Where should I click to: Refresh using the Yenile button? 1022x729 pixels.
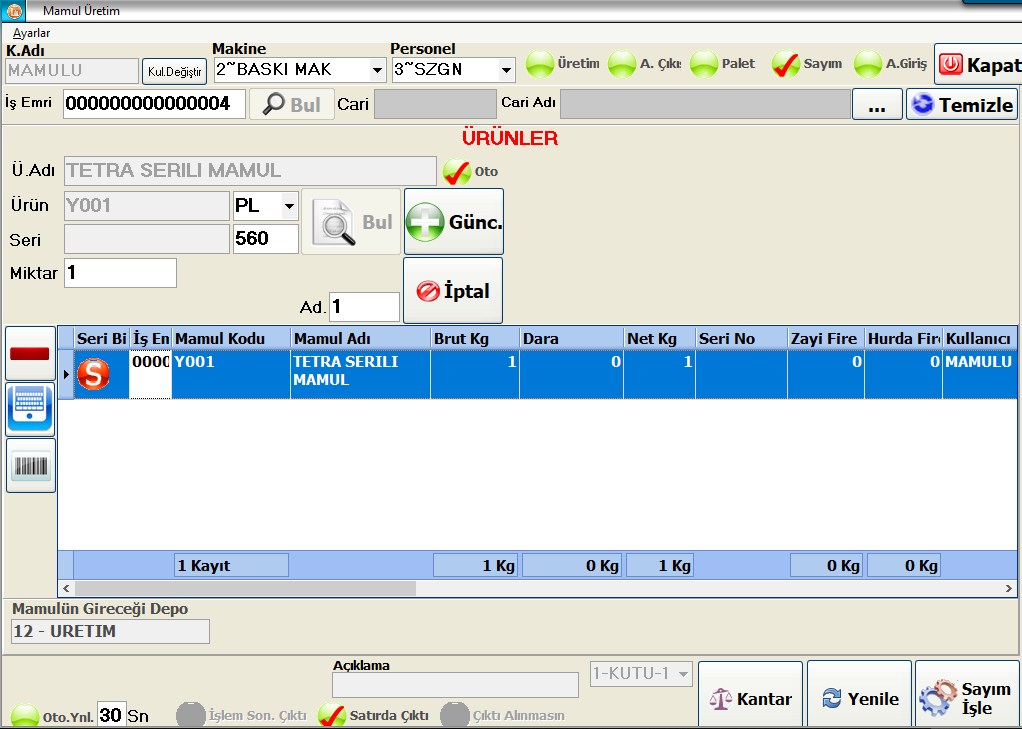(x=859, y=699)
